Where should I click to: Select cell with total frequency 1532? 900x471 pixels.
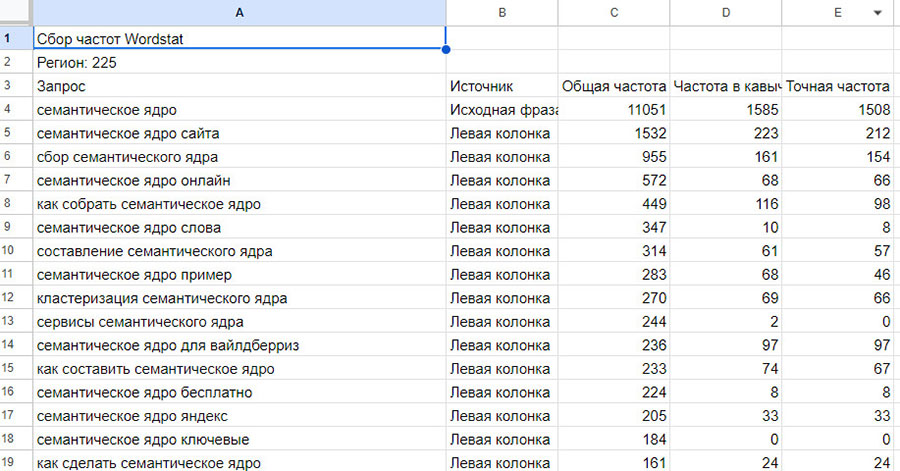click(x=613, y=133)
